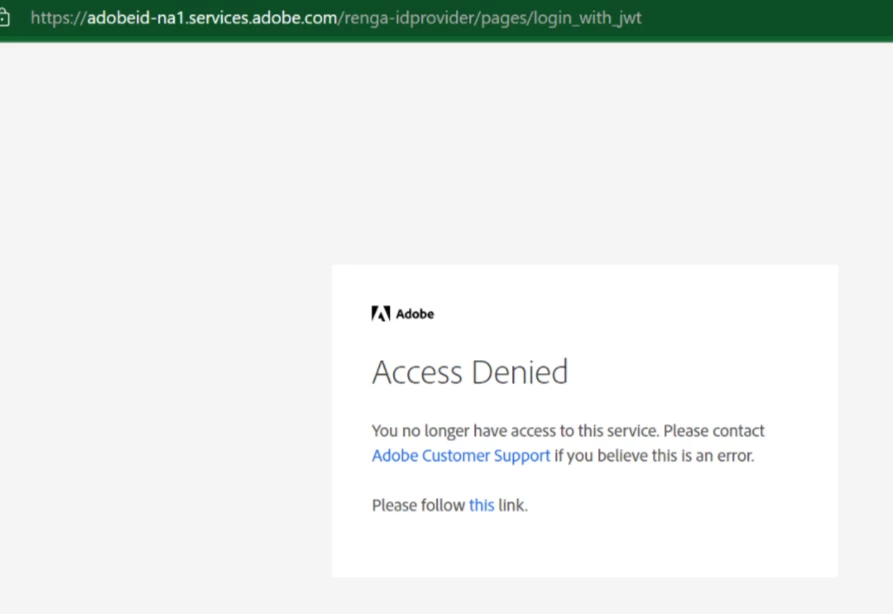Viewport: 893px width, 614px height.
Task: Click the lock icon in address bar
Action: 4,18
